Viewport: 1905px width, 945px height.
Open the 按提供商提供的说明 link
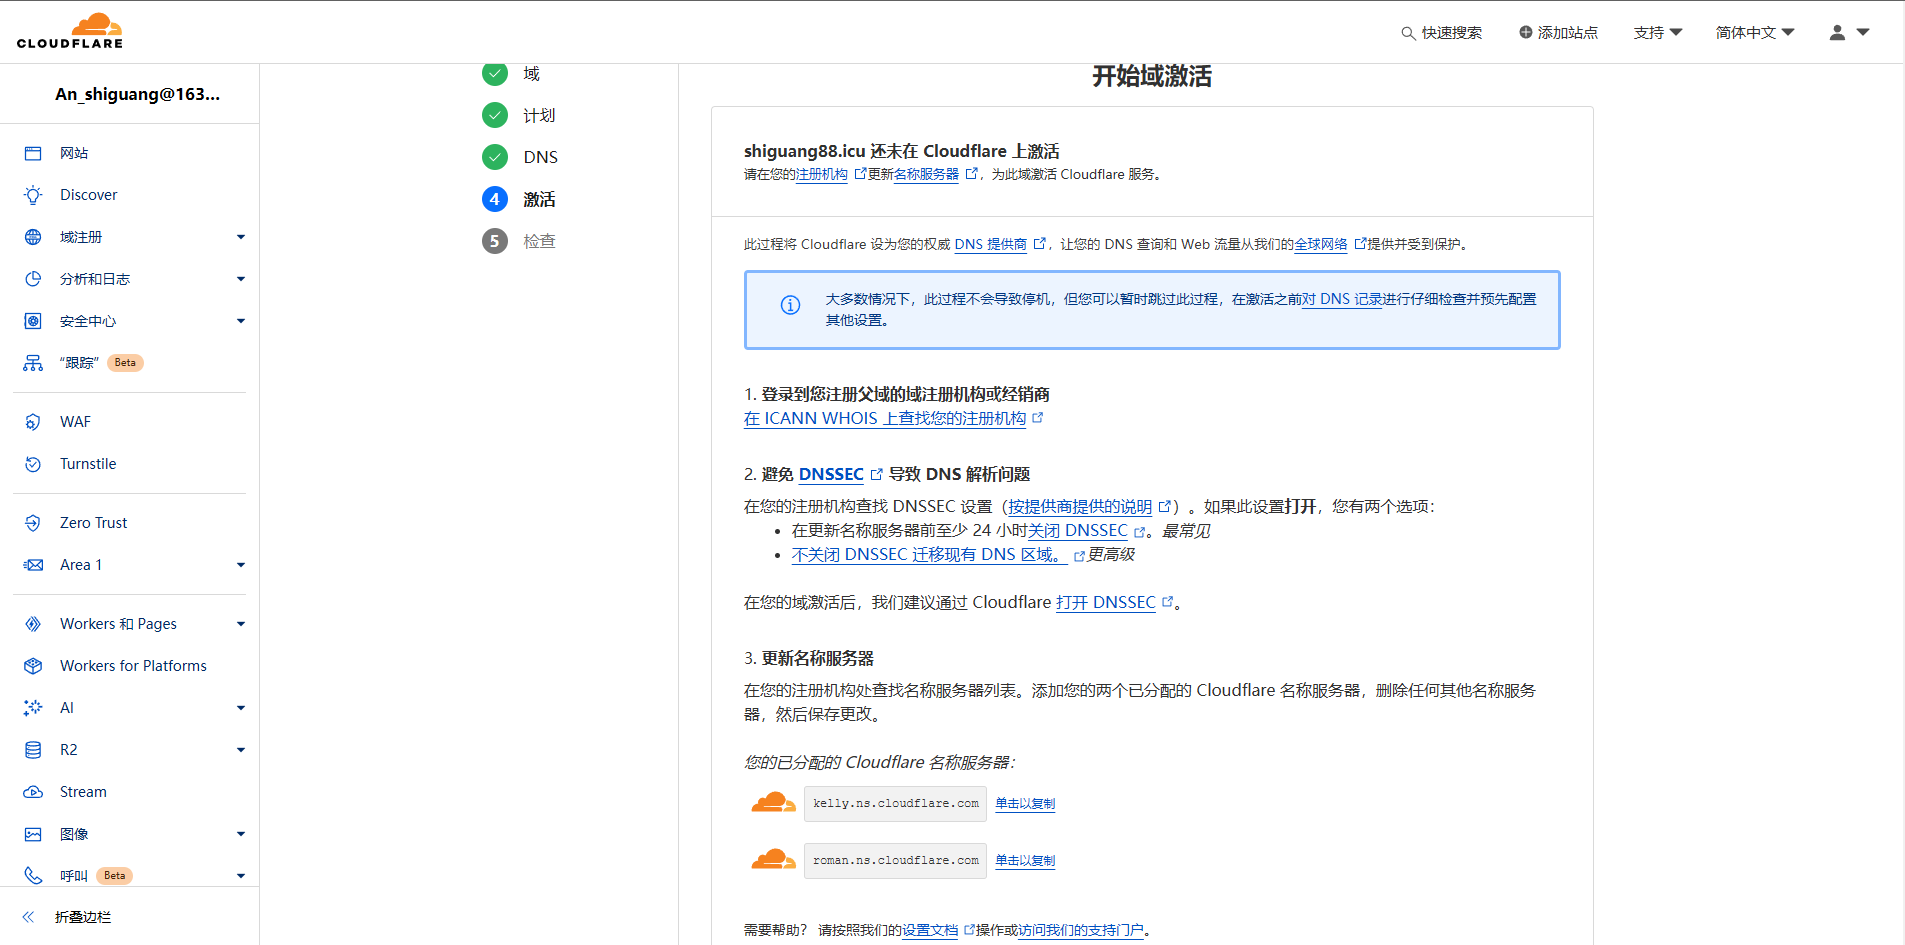pos(1080,506)
